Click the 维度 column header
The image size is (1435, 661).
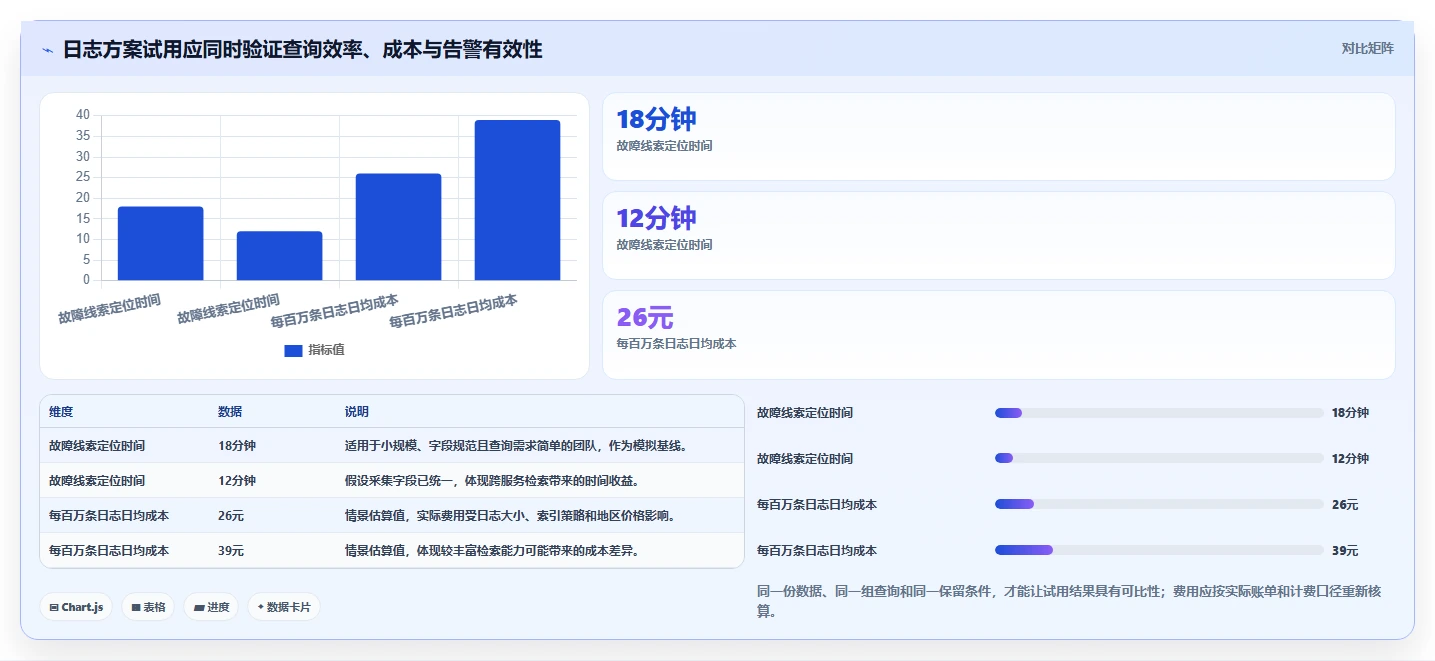pyautogui.click(x=61, y=412)
